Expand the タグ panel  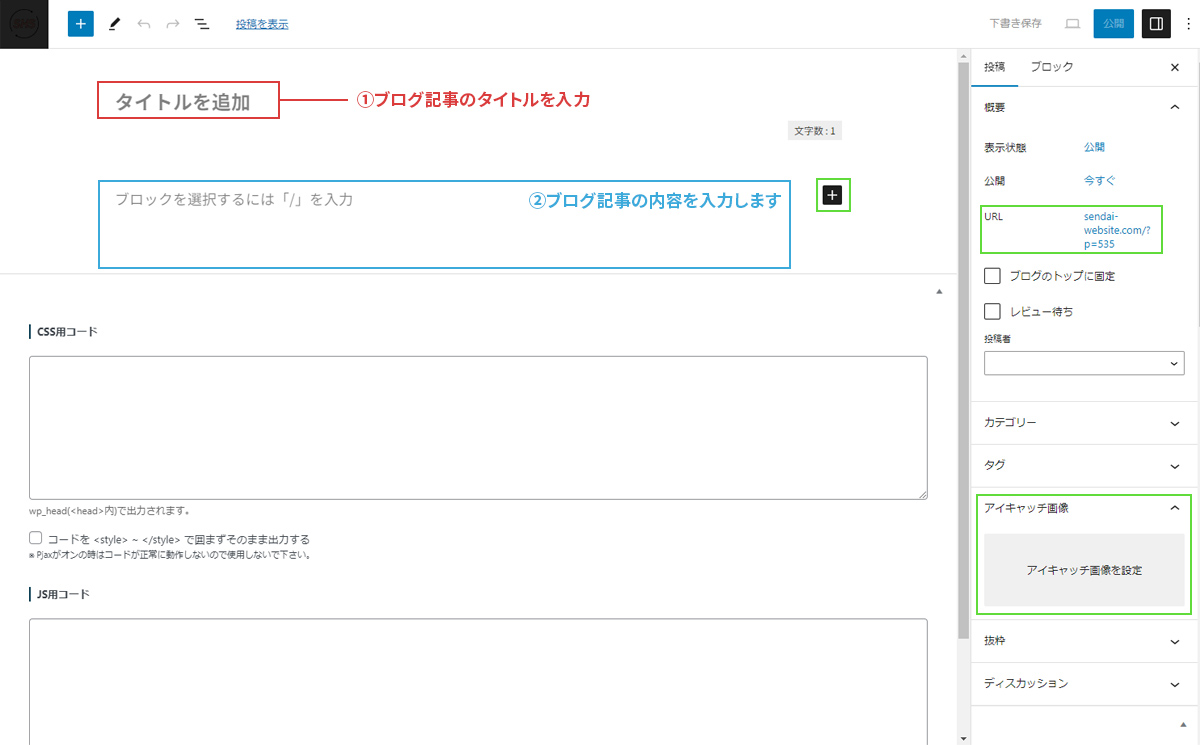point(1084,465)
